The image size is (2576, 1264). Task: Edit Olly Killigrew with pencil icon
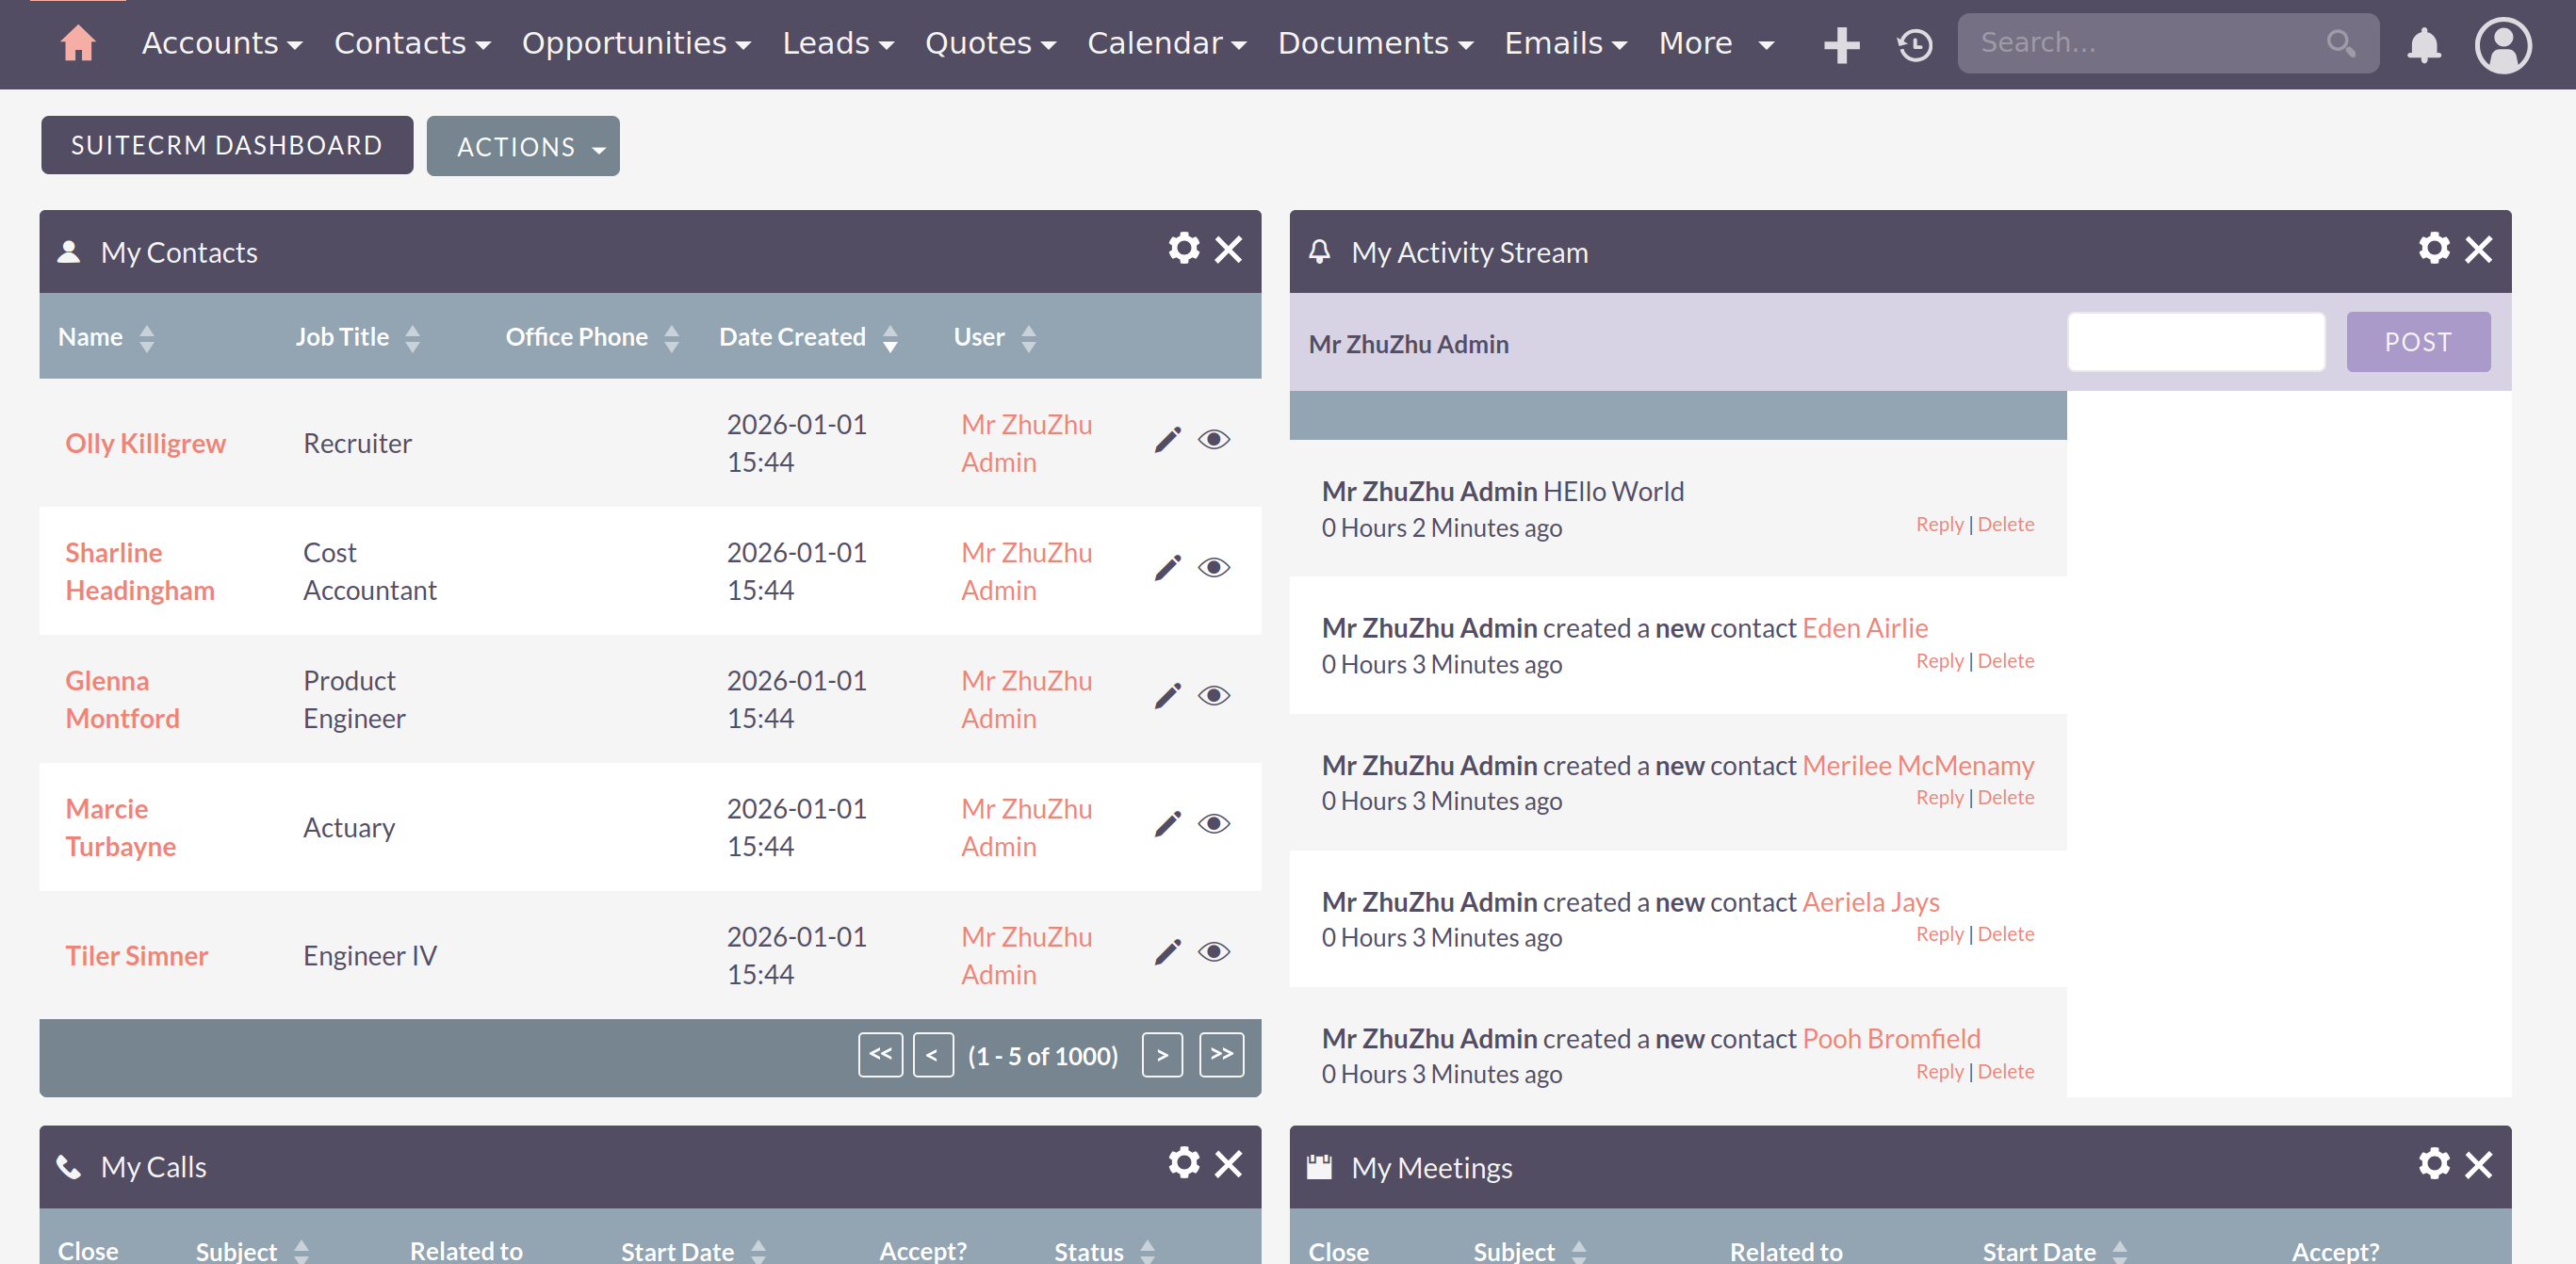point(1167,440)
